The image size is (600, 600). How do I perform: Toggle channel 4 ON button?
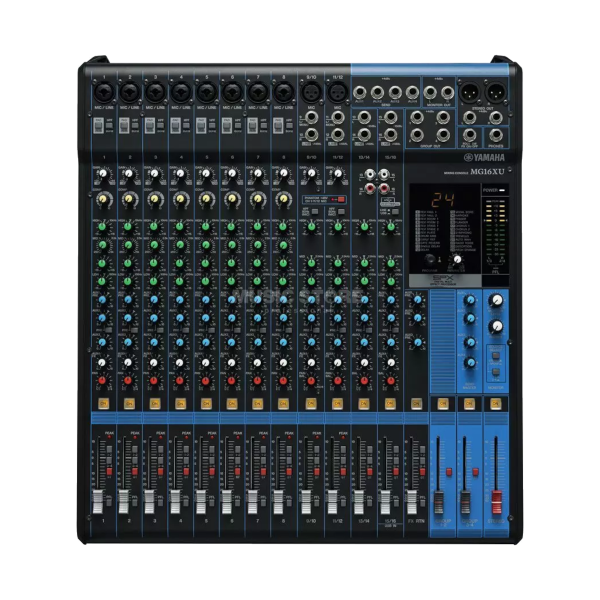point(180,403)
